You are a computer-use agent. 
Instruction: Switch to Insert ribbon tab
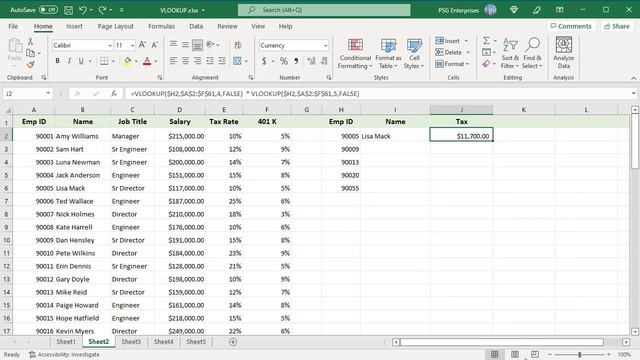point(74,26)
